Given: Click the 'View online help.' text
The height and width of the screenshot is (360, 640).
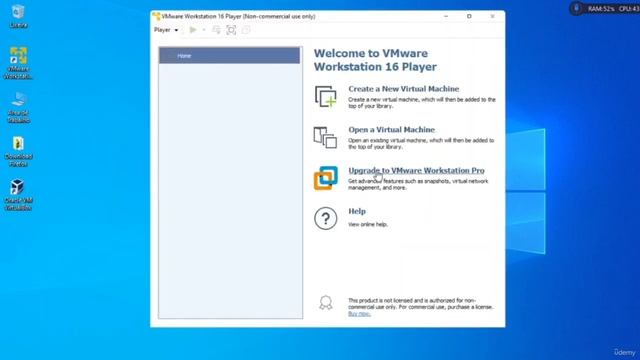Looking at the screenshot, I should click(x=367, y=224).
